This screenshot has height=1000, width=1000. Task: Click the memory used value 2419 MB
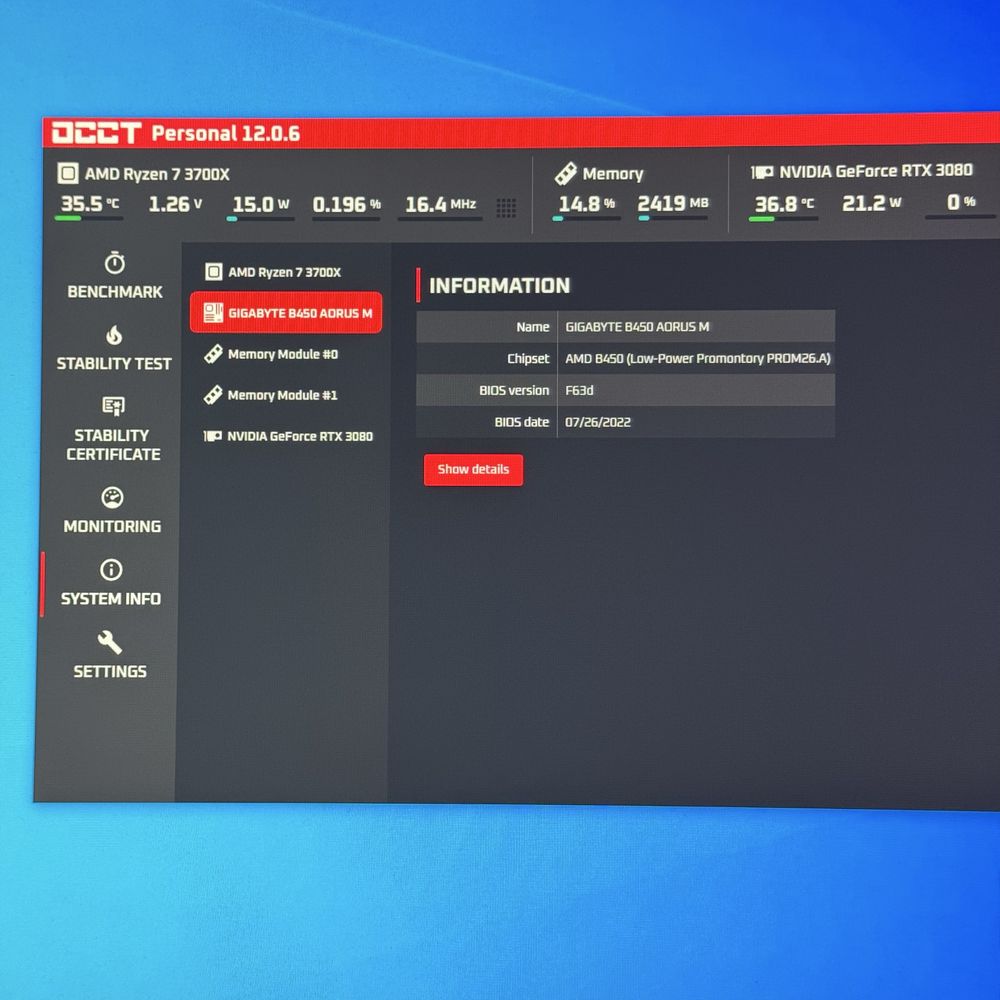pyautogui.click(x=673, y=203)
